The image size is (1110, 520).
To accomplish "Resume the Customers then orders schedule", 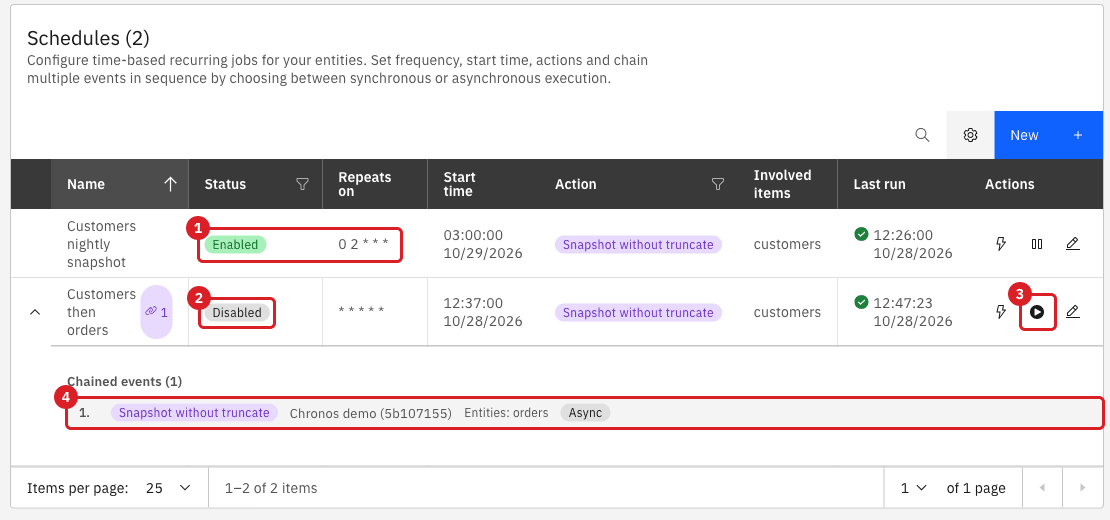I will click(1037, 312).
